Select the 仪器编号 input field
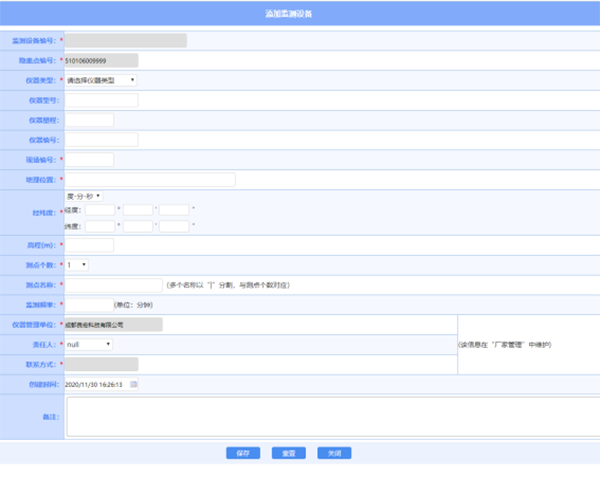The height and width of the screenshot is (479, 600). [x=101, y=140]
